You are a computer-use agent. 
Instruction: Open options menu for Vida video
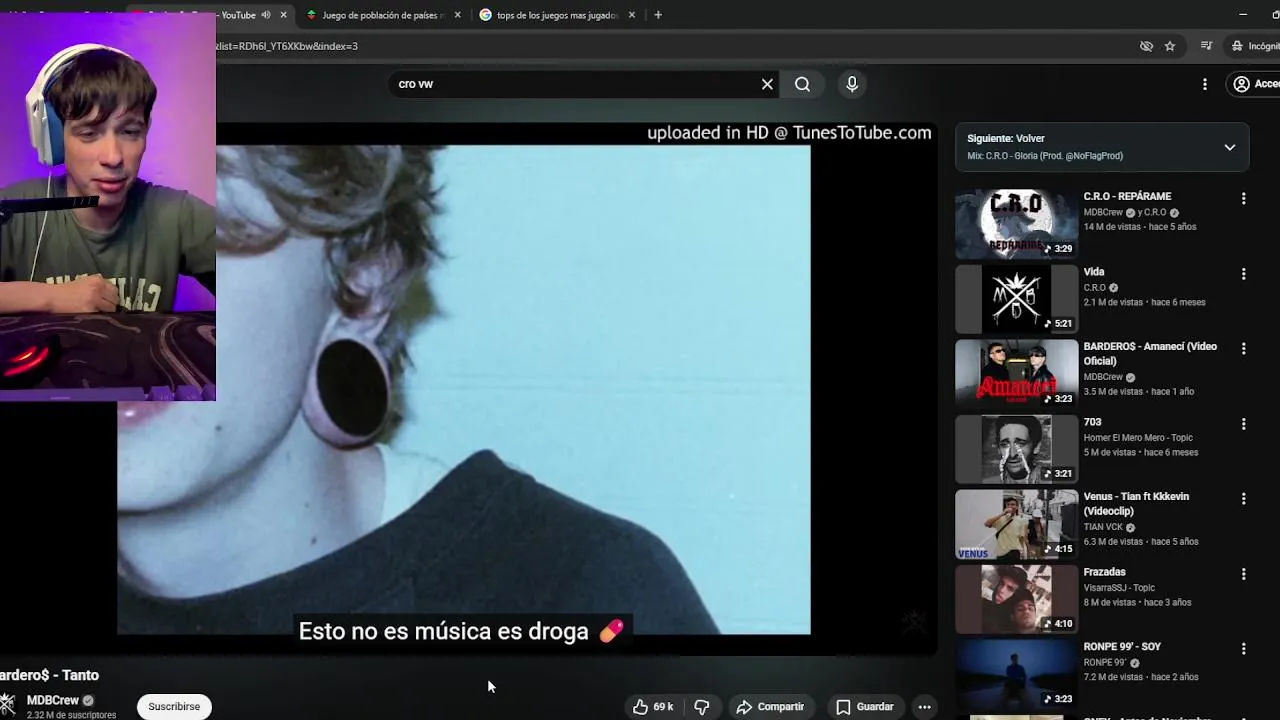pyautogui.click(x=1243, y=273)
